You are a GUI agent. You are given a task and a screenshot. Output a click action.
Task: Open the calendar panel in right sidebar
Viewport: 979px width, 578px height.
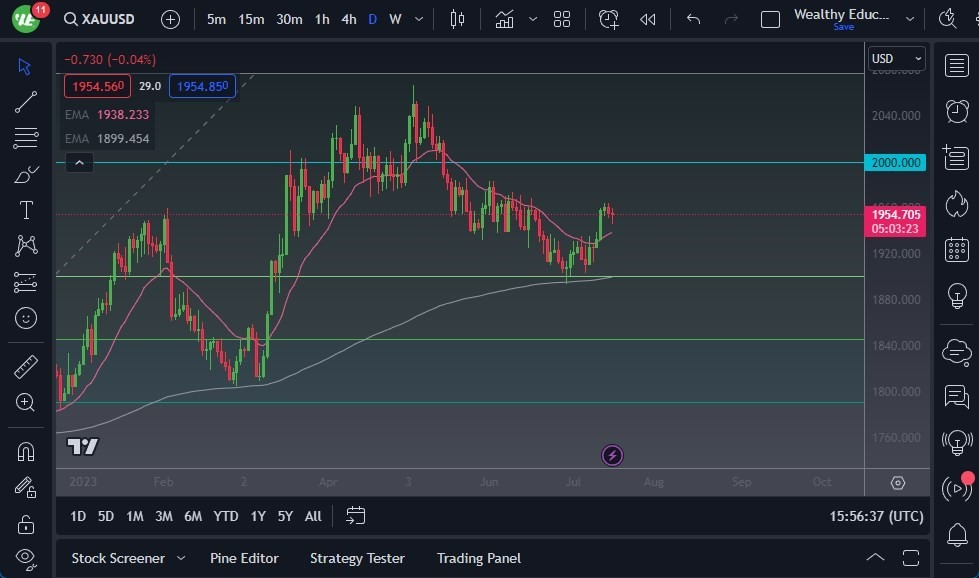click(x=957, y=249)
